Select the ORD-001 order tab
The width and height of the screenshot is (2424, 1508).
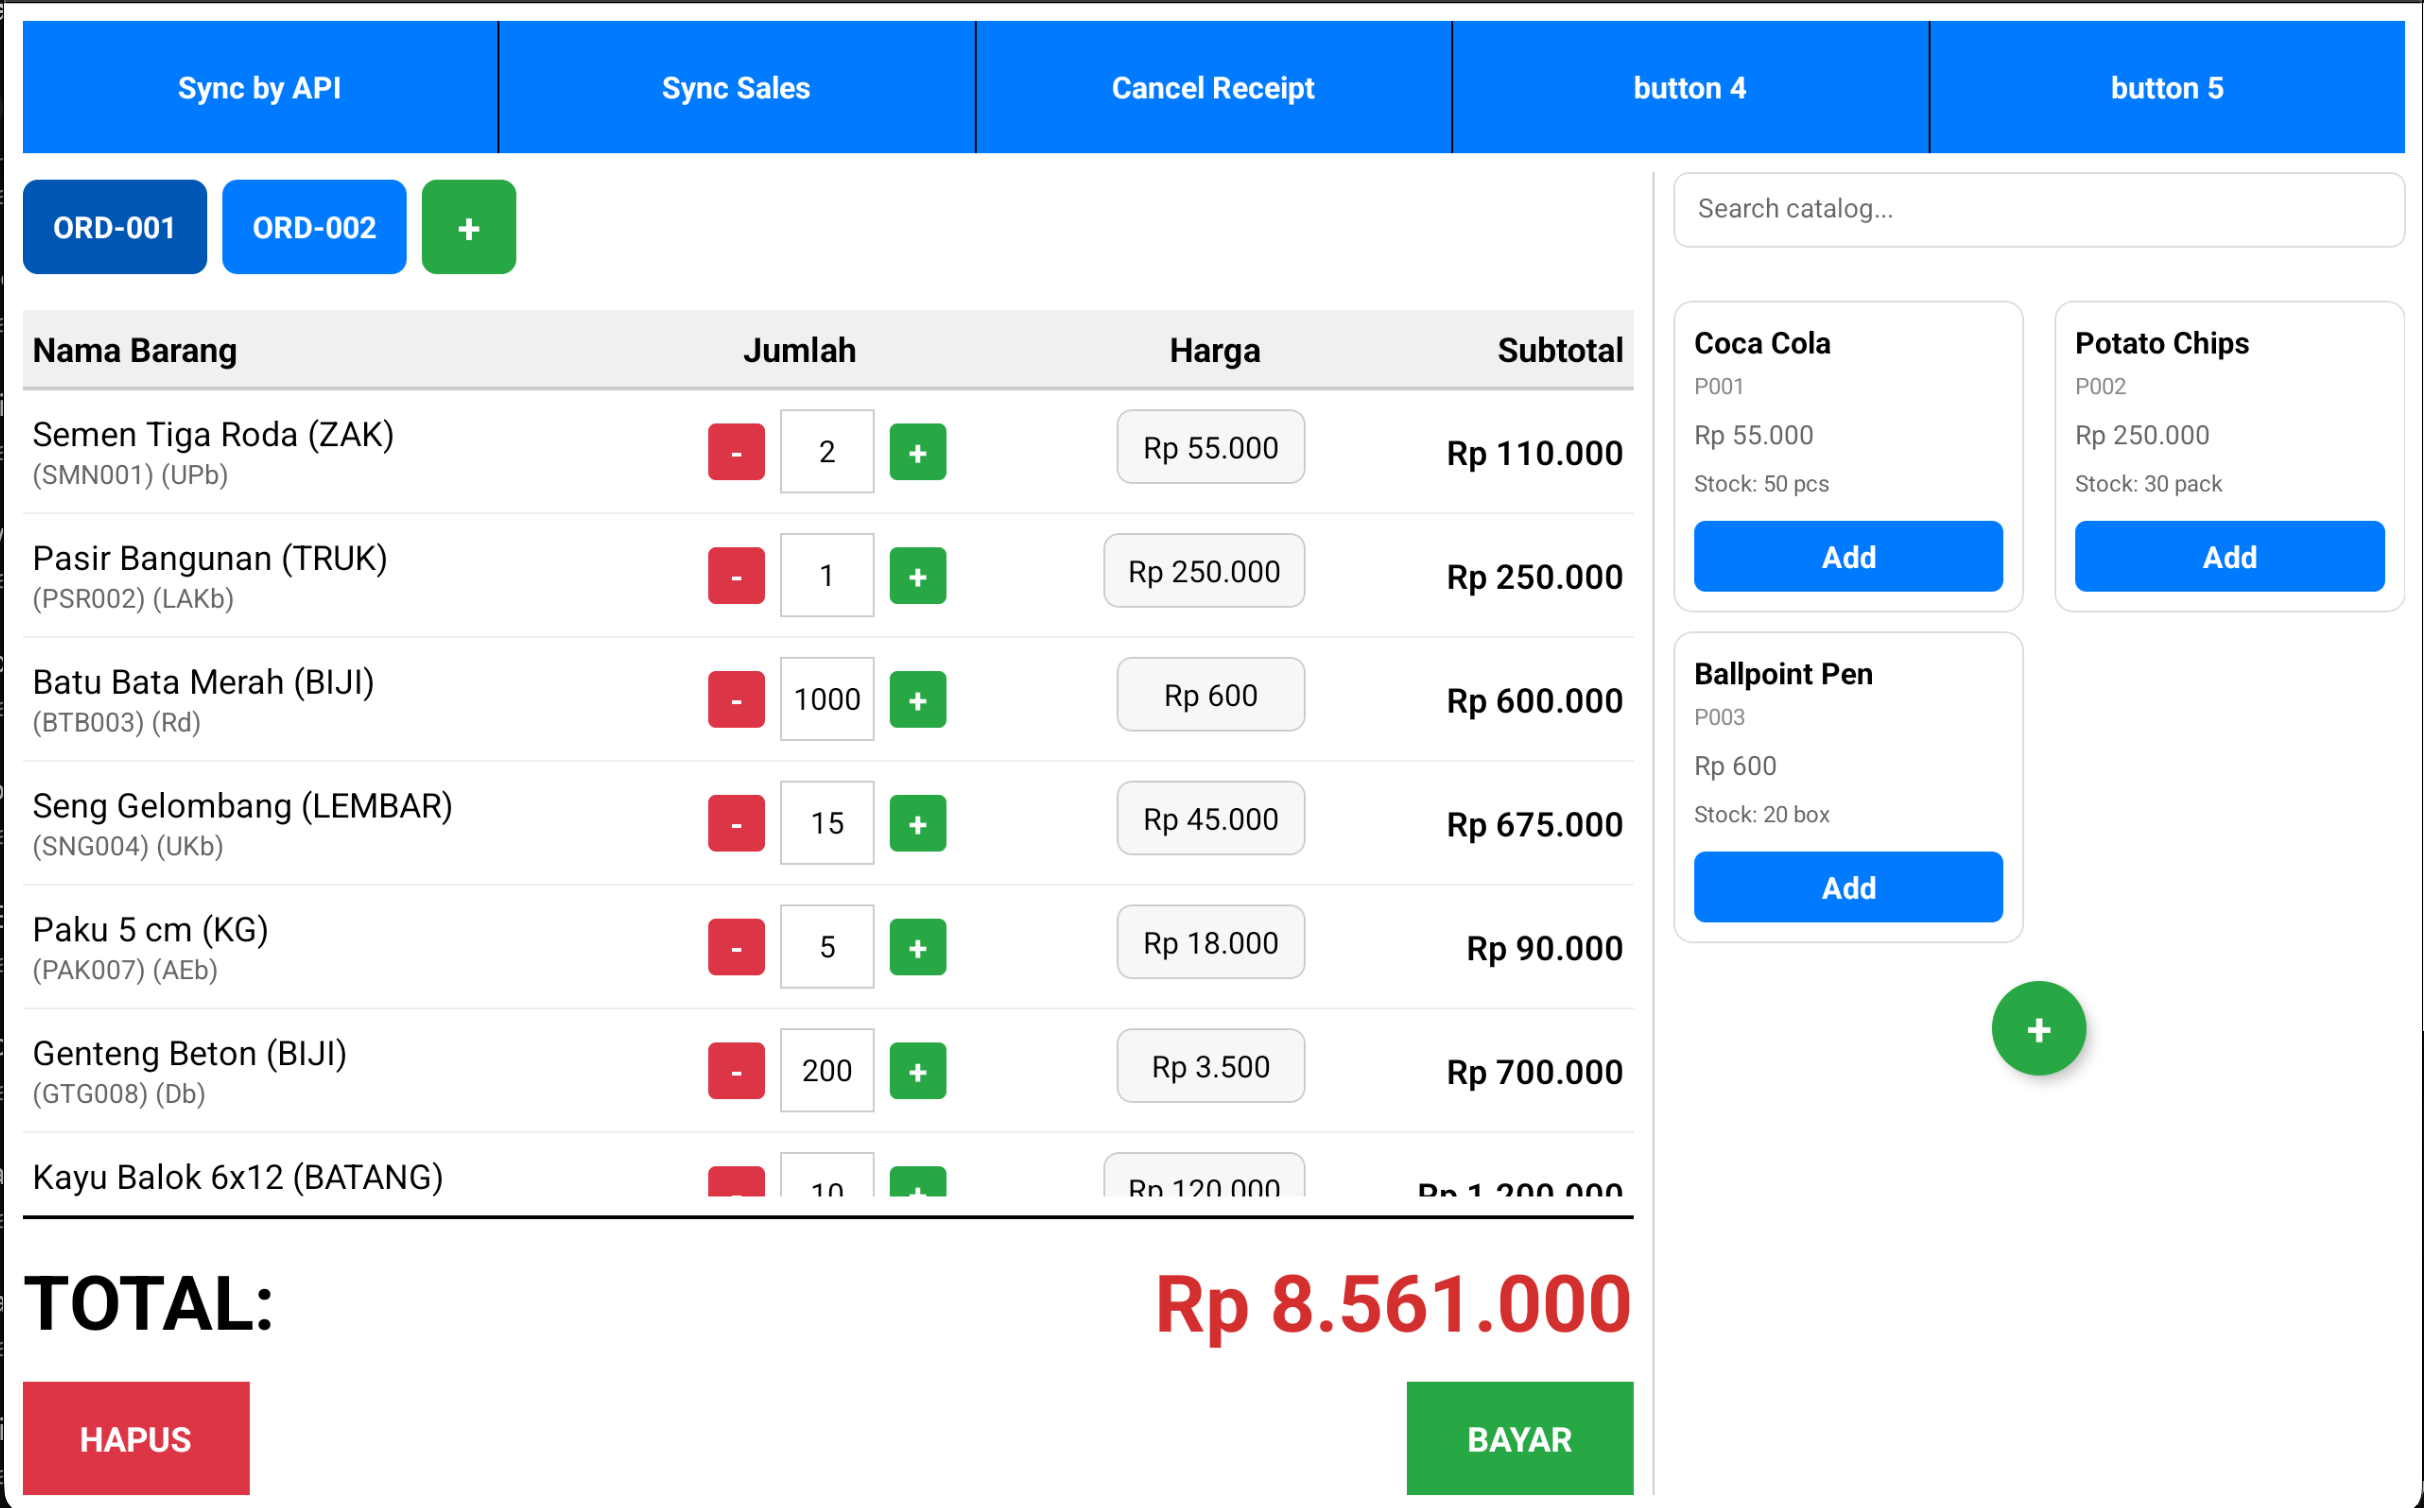pyautogui.click(x=114, y=226)
